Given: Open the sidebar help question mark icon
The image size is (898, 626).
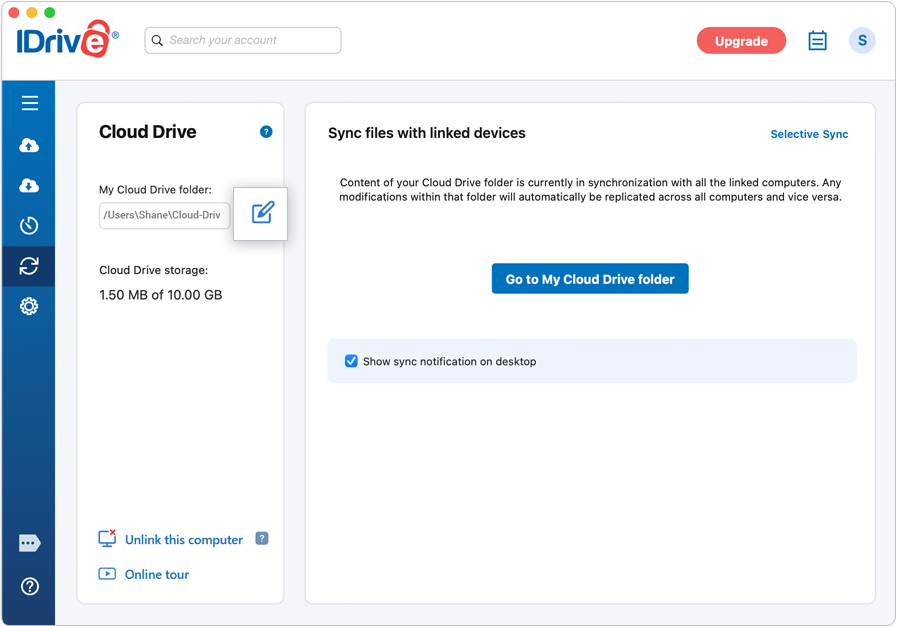Looking at the screenshot, I should 30,586.
